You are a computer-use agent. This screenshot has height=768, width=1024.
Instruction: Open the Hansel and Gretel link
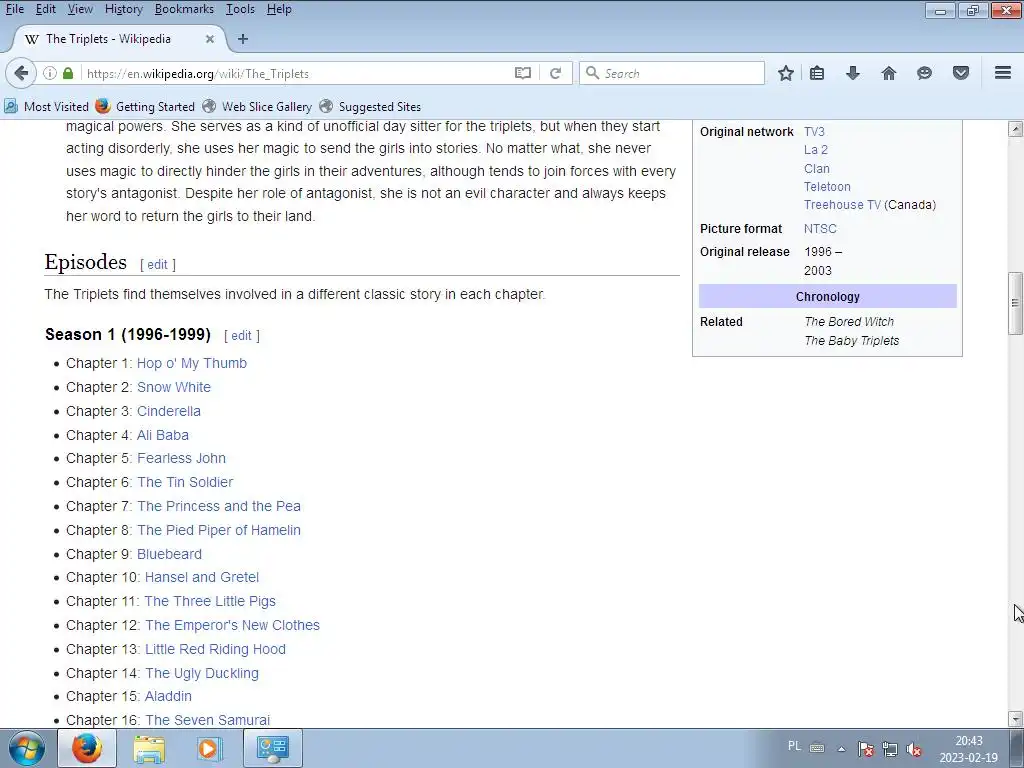point(202,577)
